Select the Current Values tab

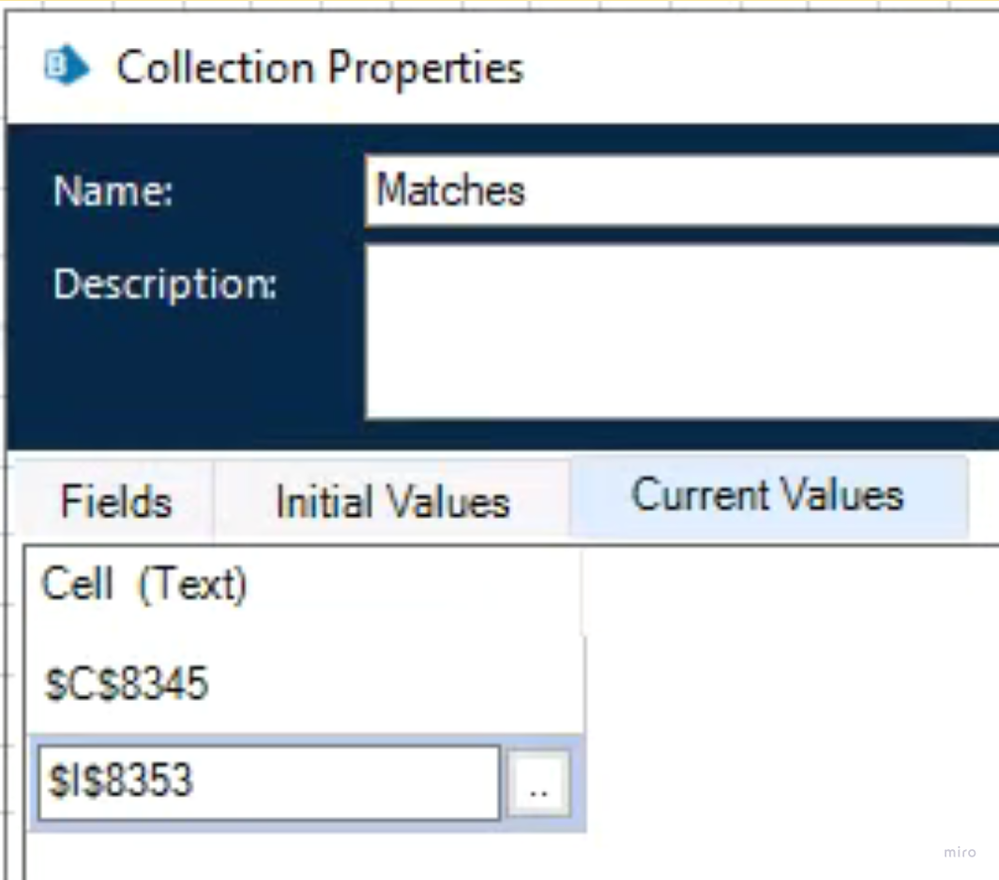(767, 496)
